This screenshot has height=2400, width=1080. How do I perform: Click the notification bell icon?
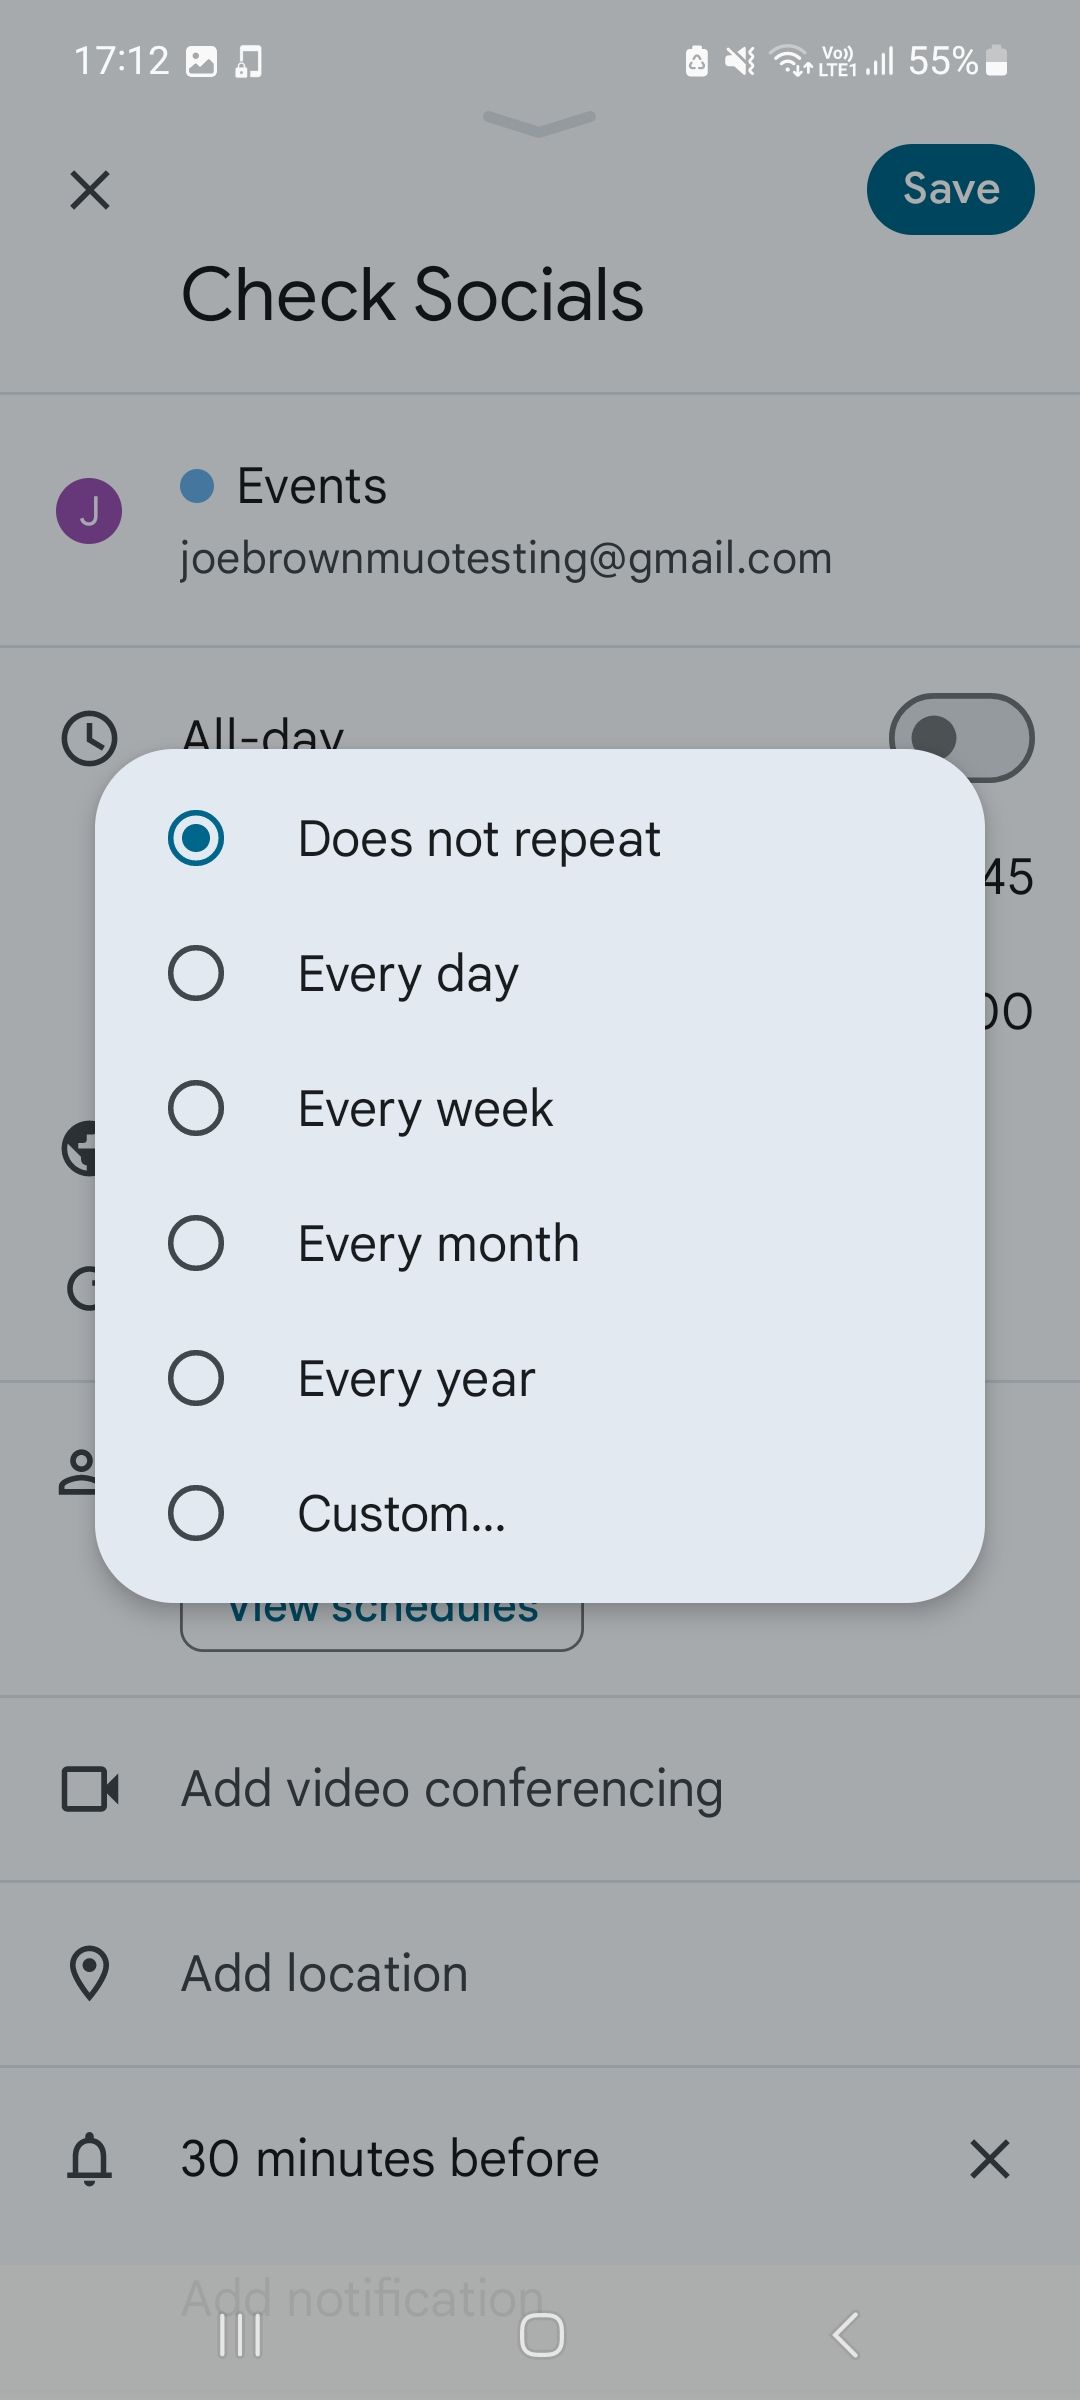[90, 2157]
